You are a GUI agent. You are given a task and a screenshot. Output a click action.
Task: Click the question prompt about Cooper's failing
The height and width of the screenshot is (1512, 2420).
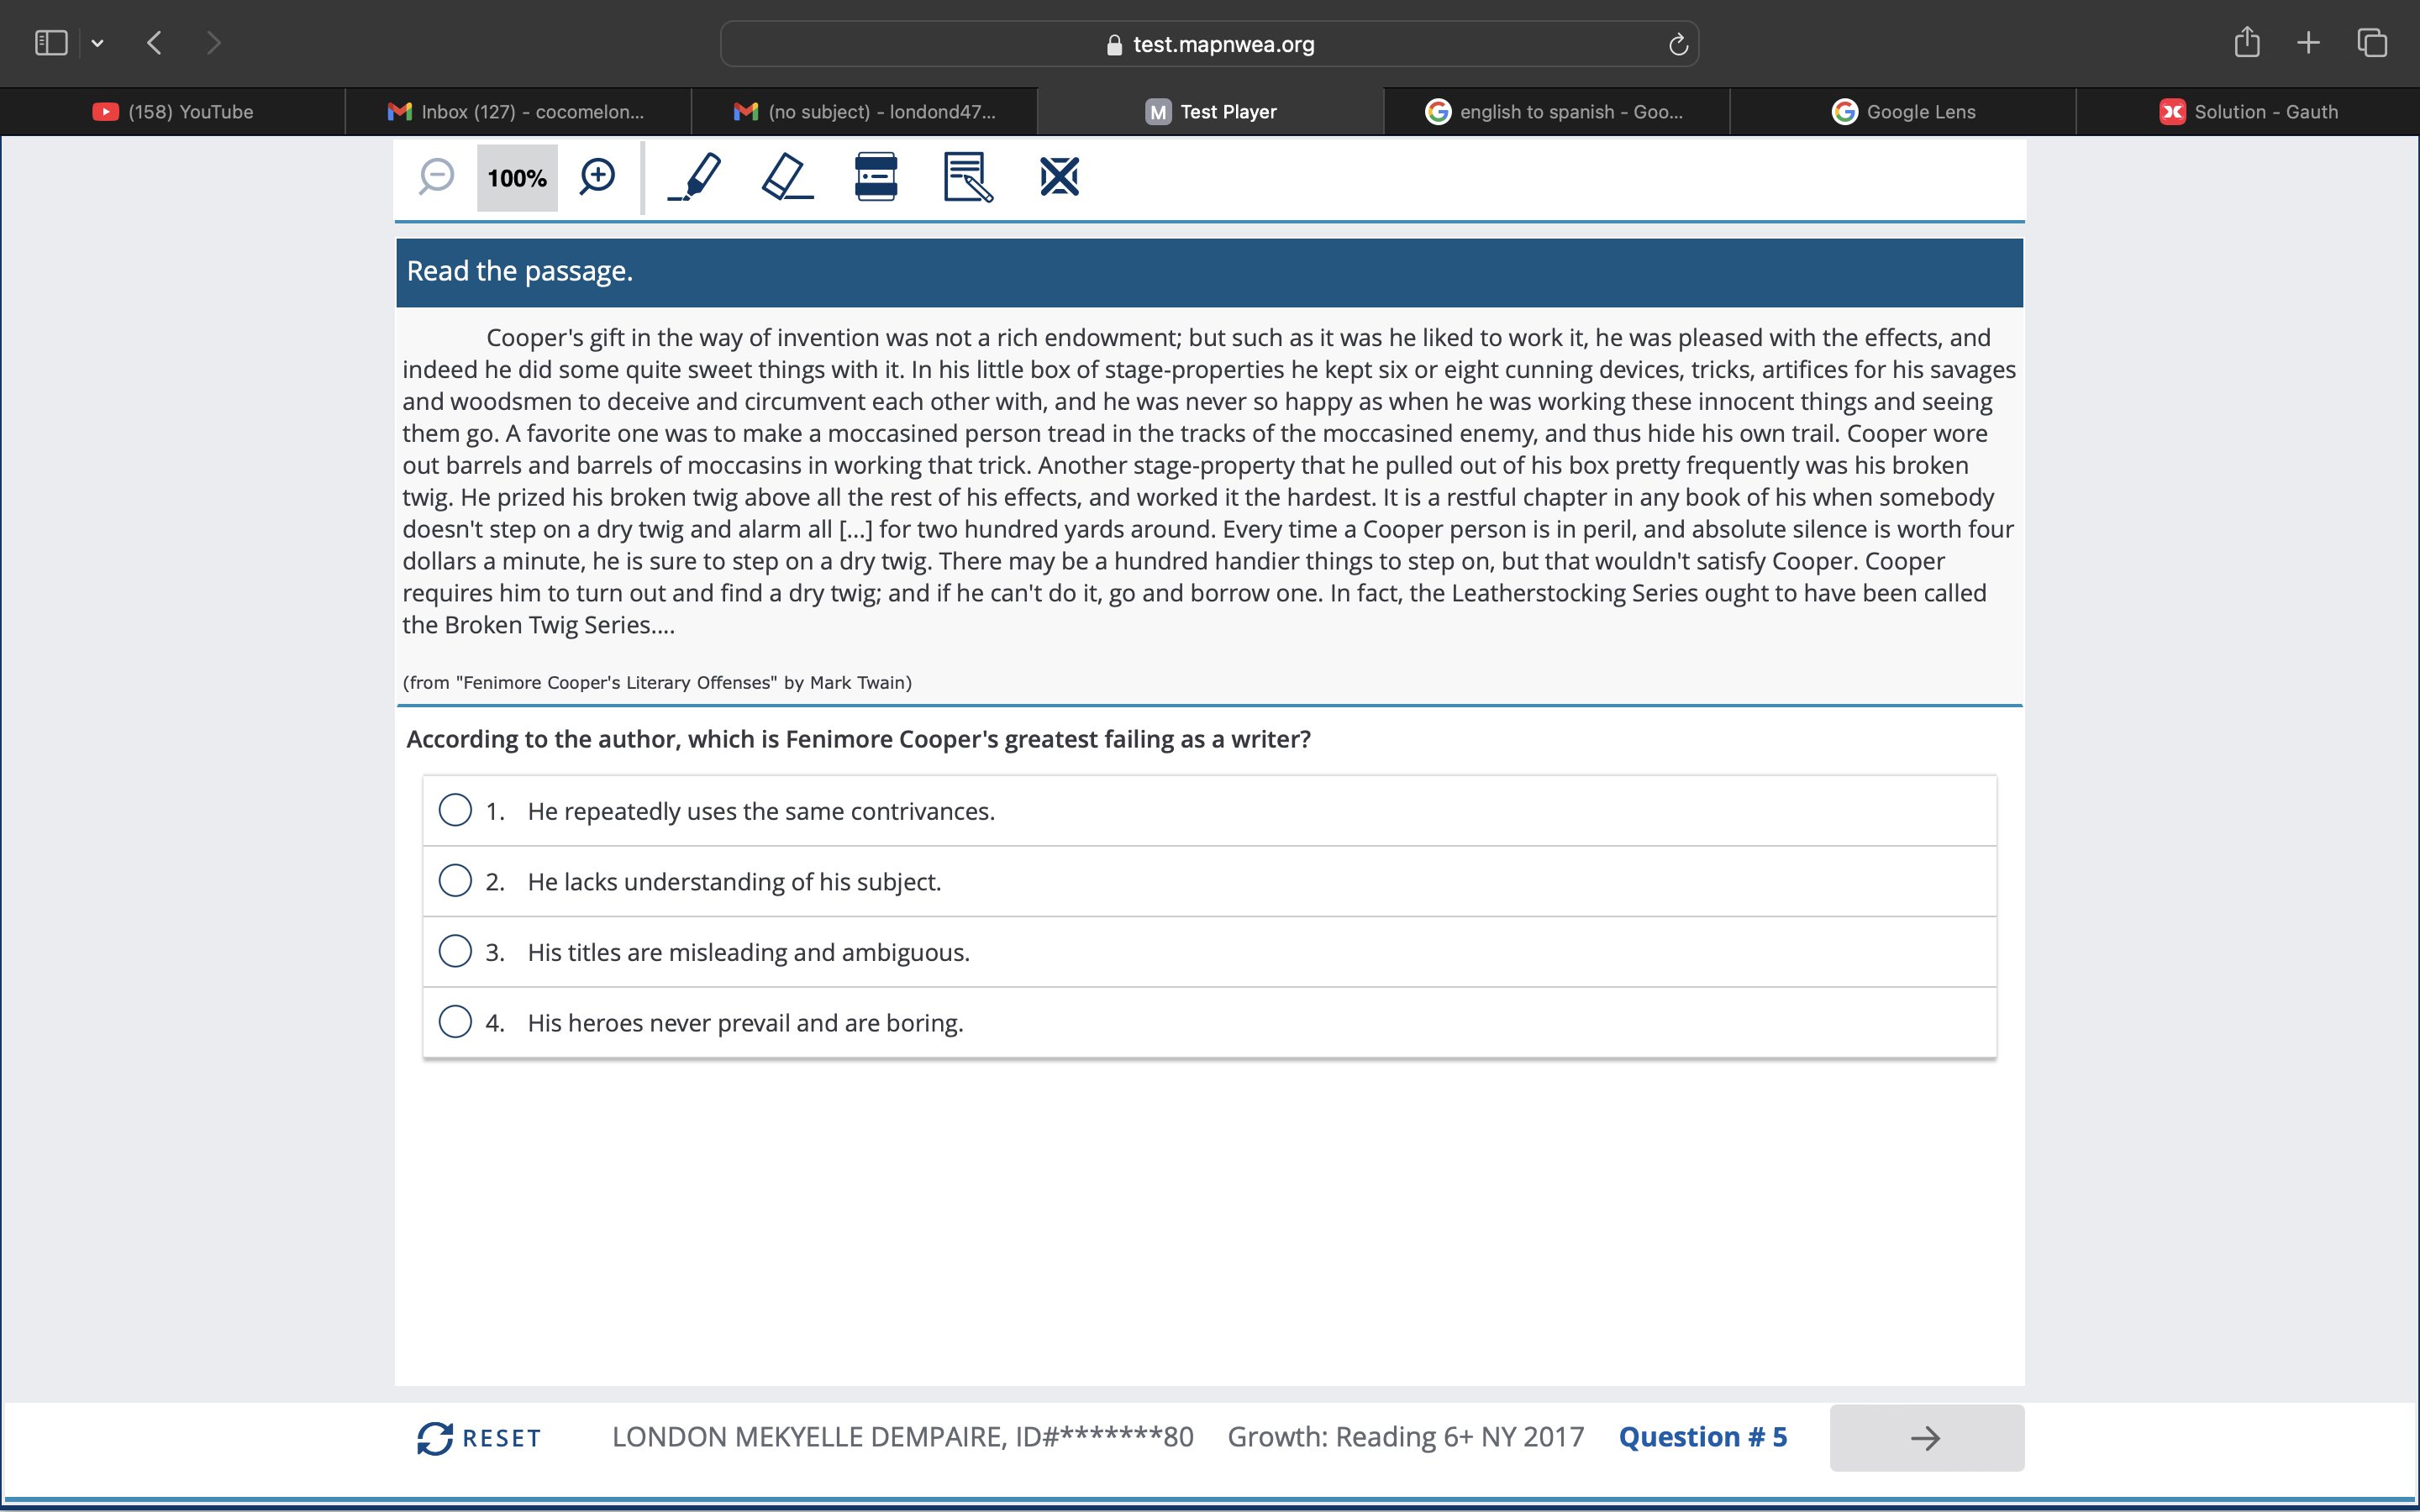point(858,739)
